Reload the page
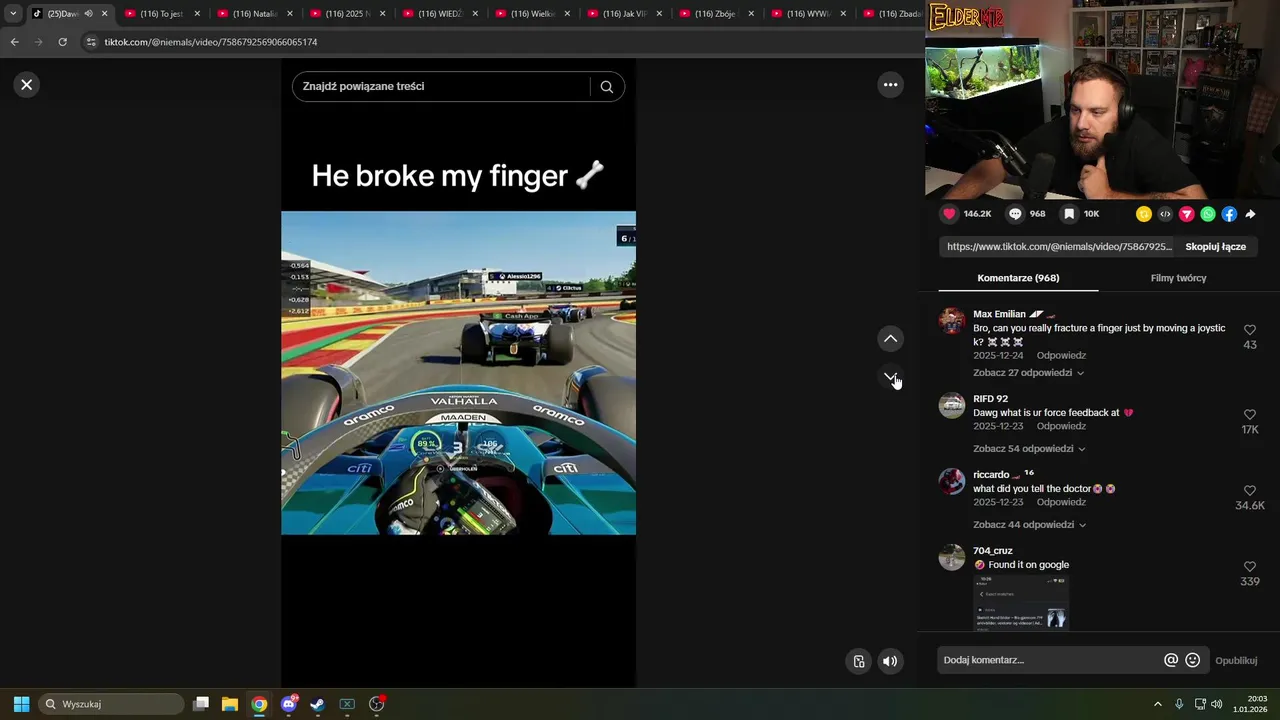Image resolution: width=1280 pixels, height=720 pixels. [x=62, y=42]
